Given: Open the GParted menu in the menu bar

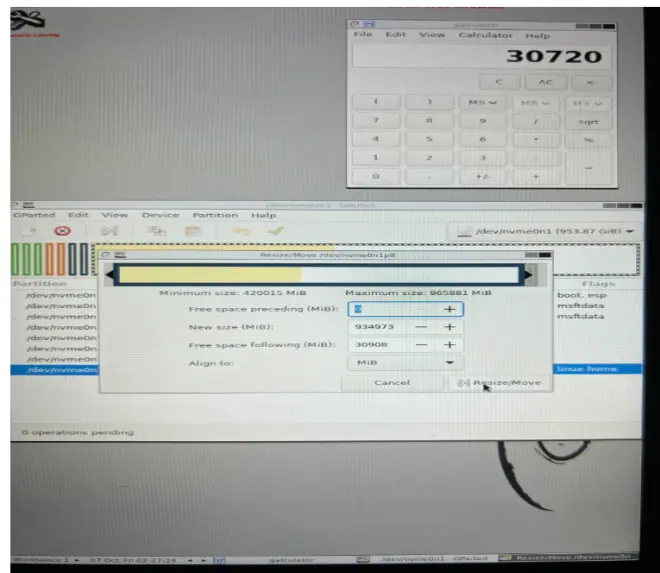Looking at the screenshot, I should (34, 215).
